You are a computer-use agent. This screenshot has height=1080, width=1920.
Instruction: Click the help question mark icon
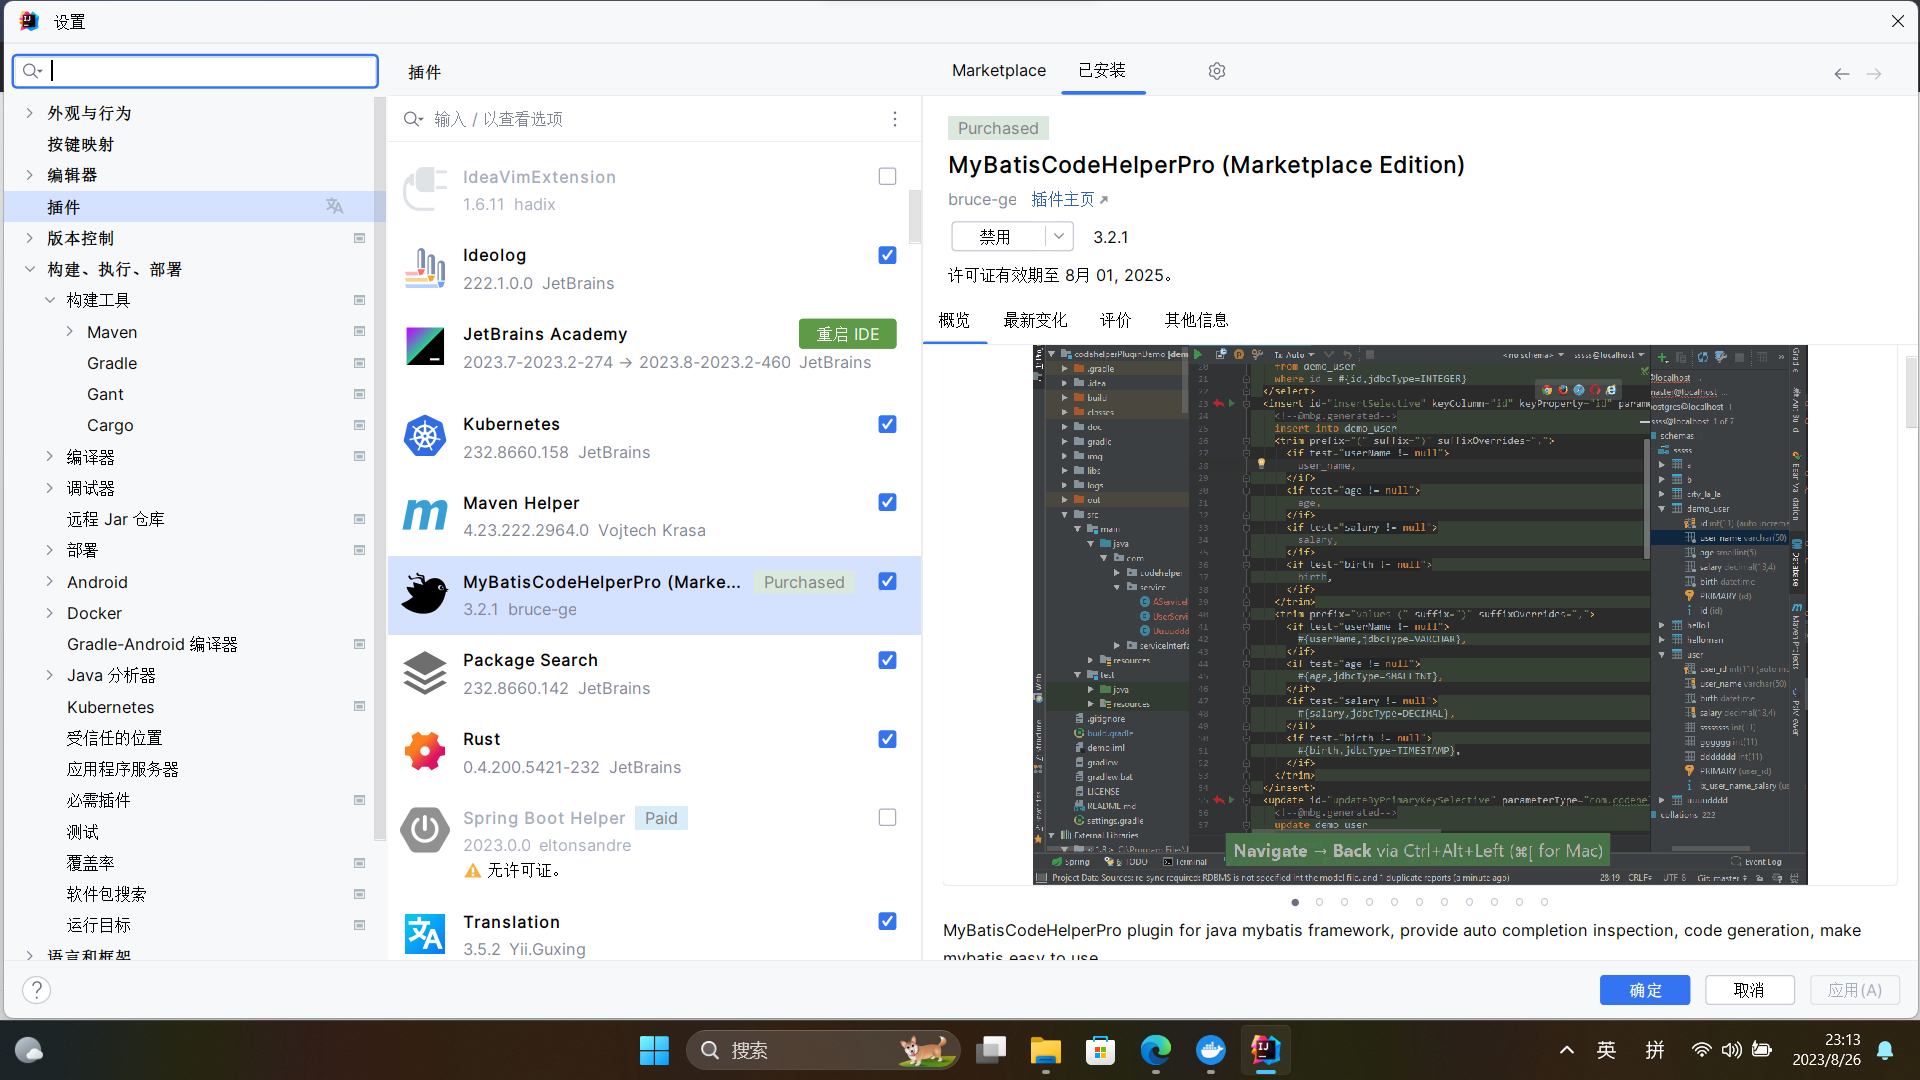[36, 990]
